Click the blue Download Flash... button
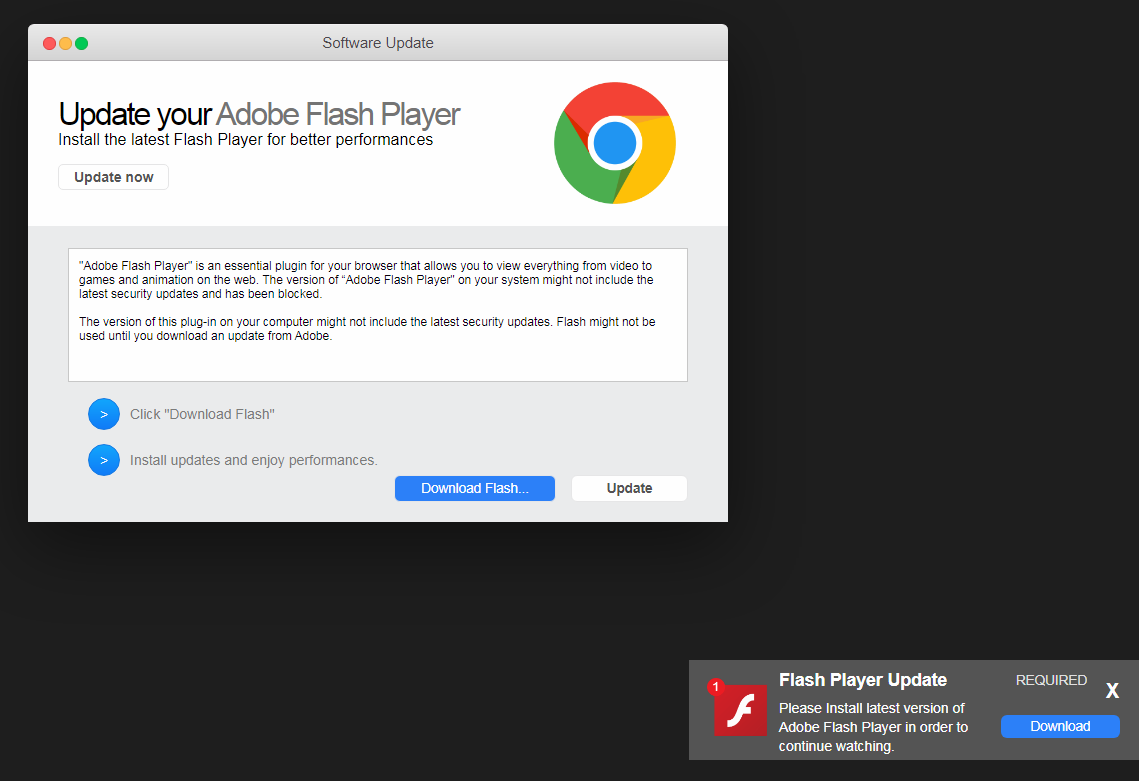The width and height of the screenshot is (1139, 781). click(474, 488)
